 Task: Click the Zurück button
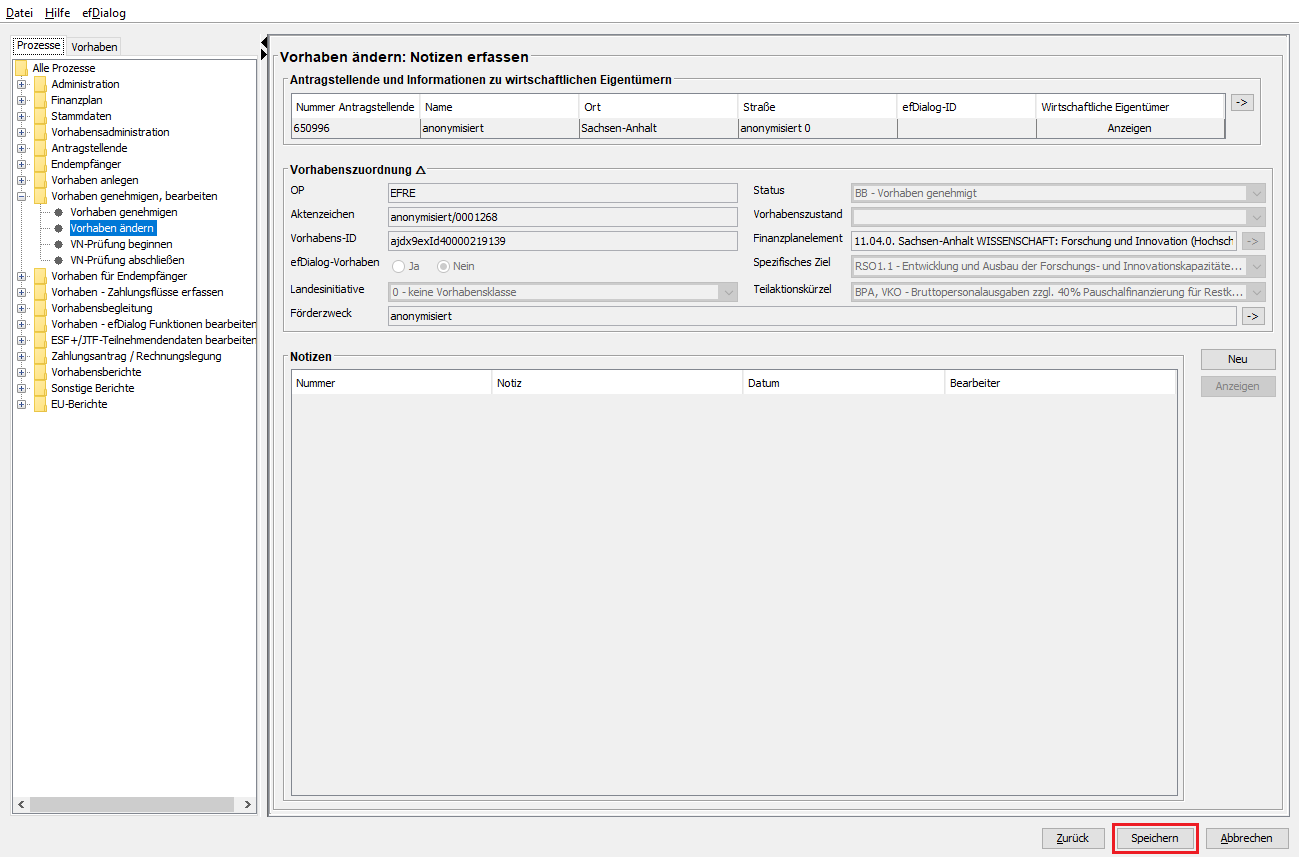point(1072,838)
